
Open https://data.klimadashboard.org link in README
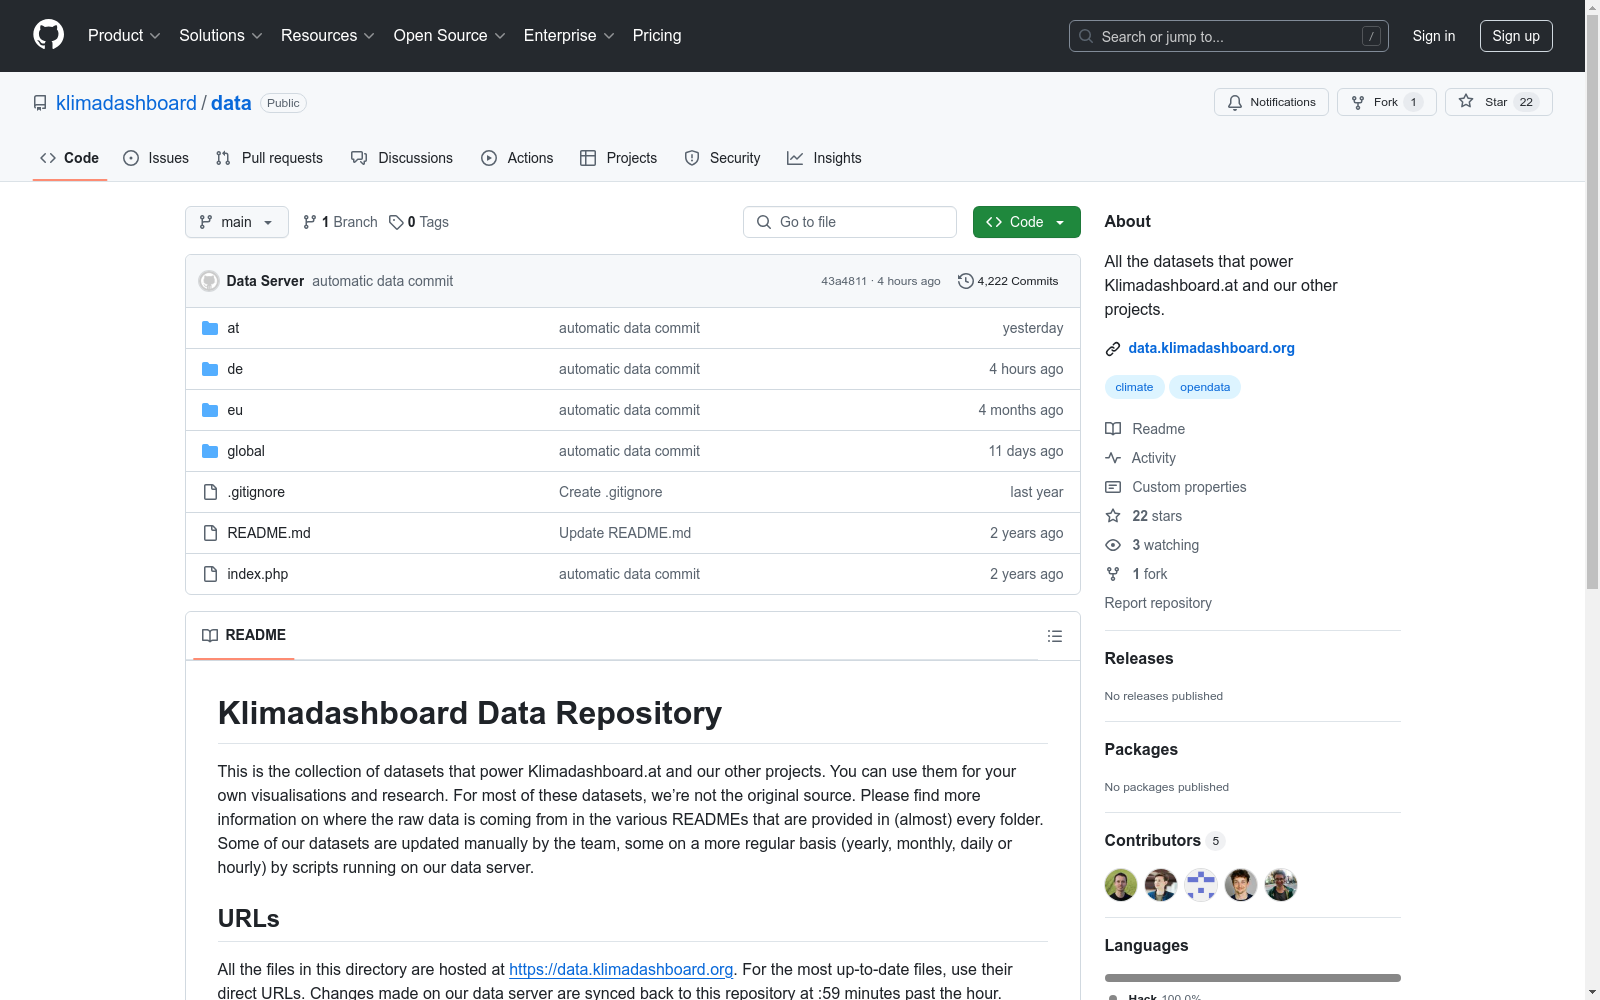621,969
